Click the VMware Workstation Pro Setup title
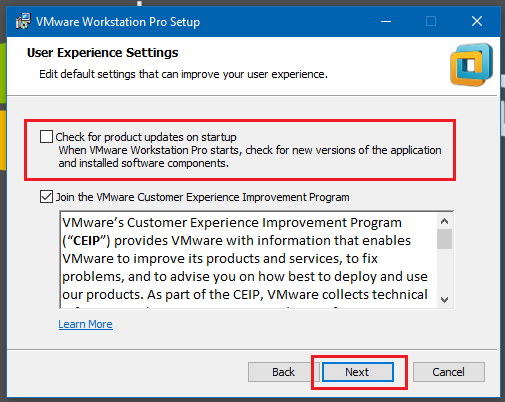 pyautogui.click(x=118, y=22)
